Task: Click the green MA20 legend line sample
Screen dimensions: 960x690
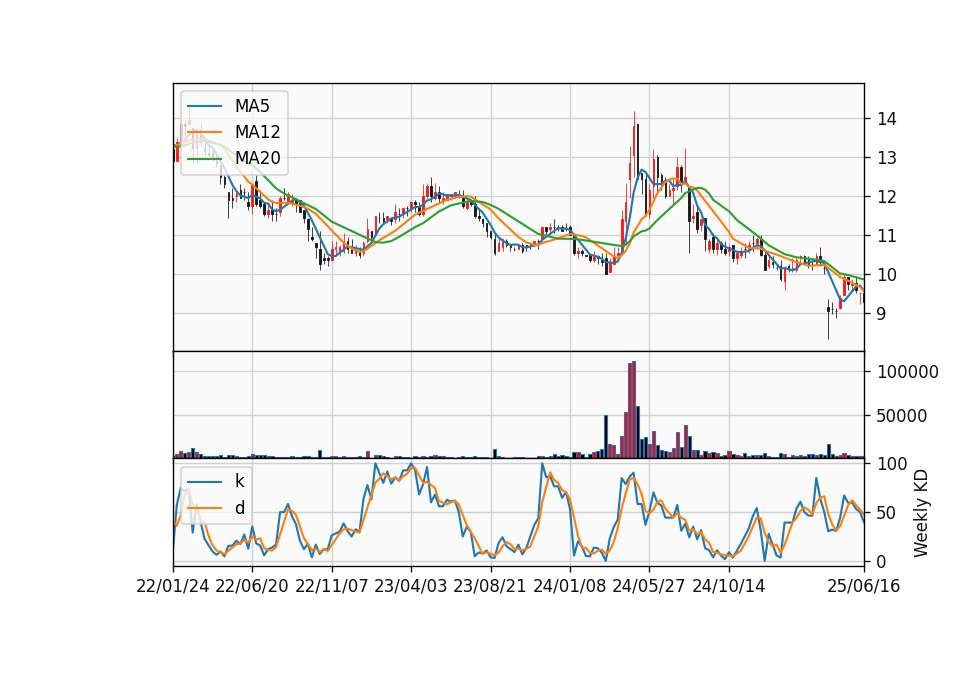Action: tap(204, 159)
